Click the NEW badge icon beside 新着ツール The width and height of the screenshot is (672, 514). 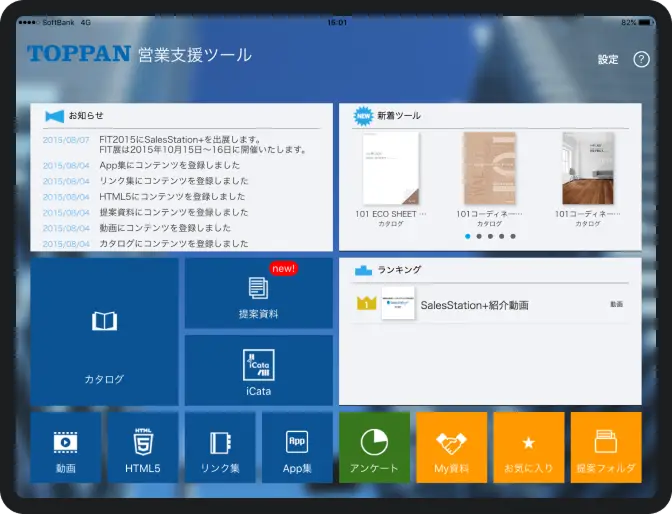tap(363, 116)
